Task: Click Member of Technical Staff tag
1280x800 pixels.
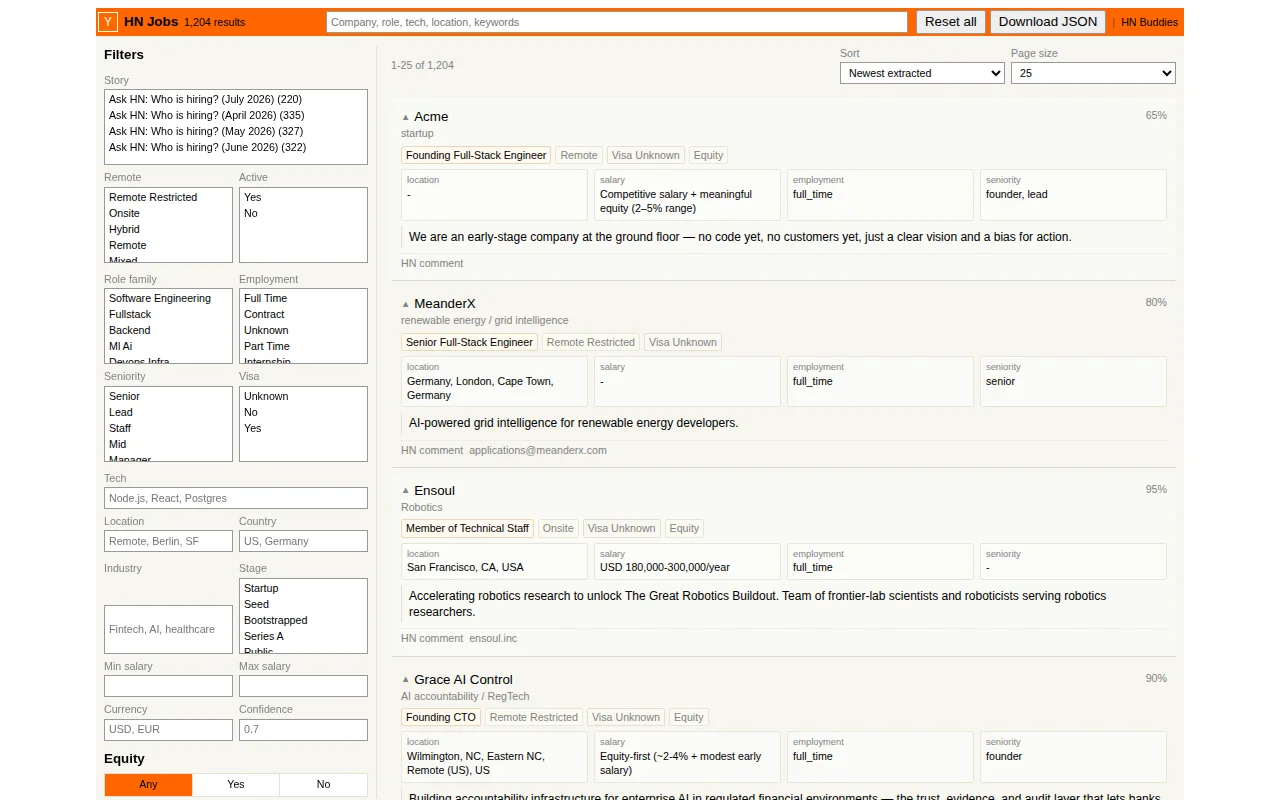Action: tap(467, 528)
